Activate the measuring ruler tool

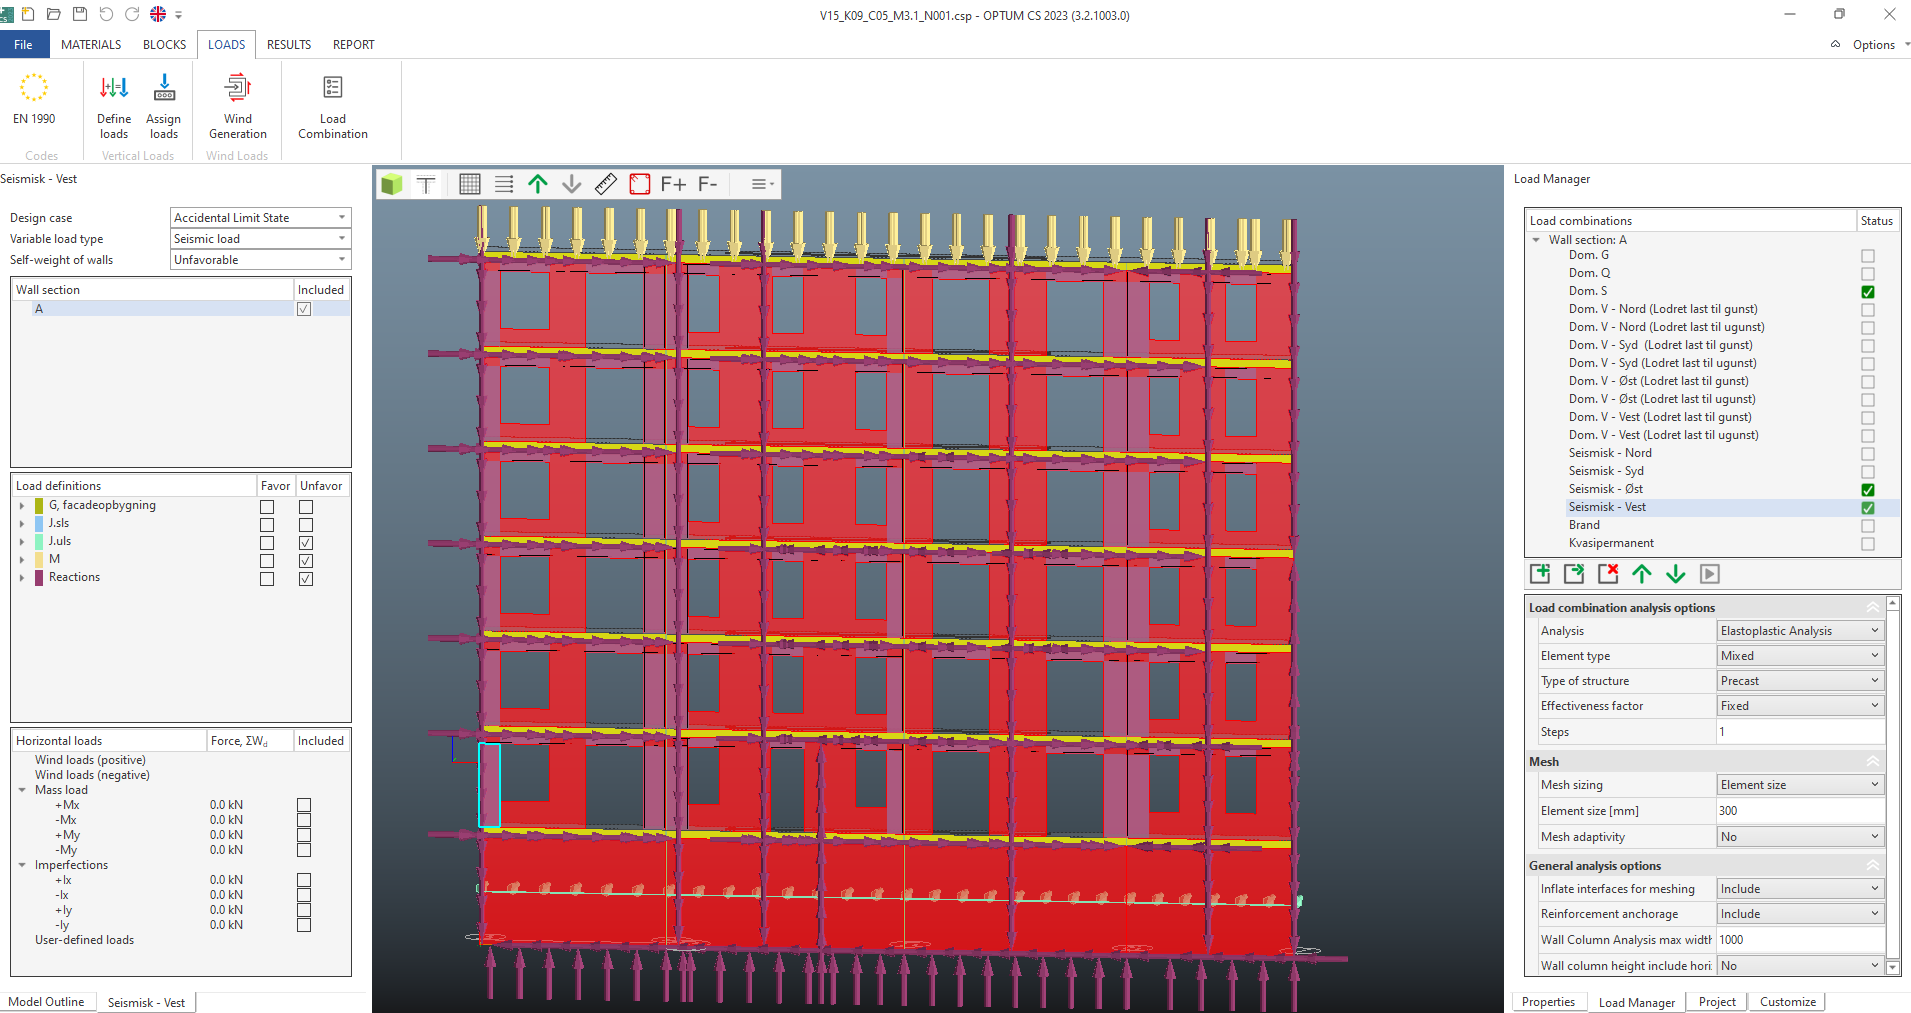tap(605, 184)
